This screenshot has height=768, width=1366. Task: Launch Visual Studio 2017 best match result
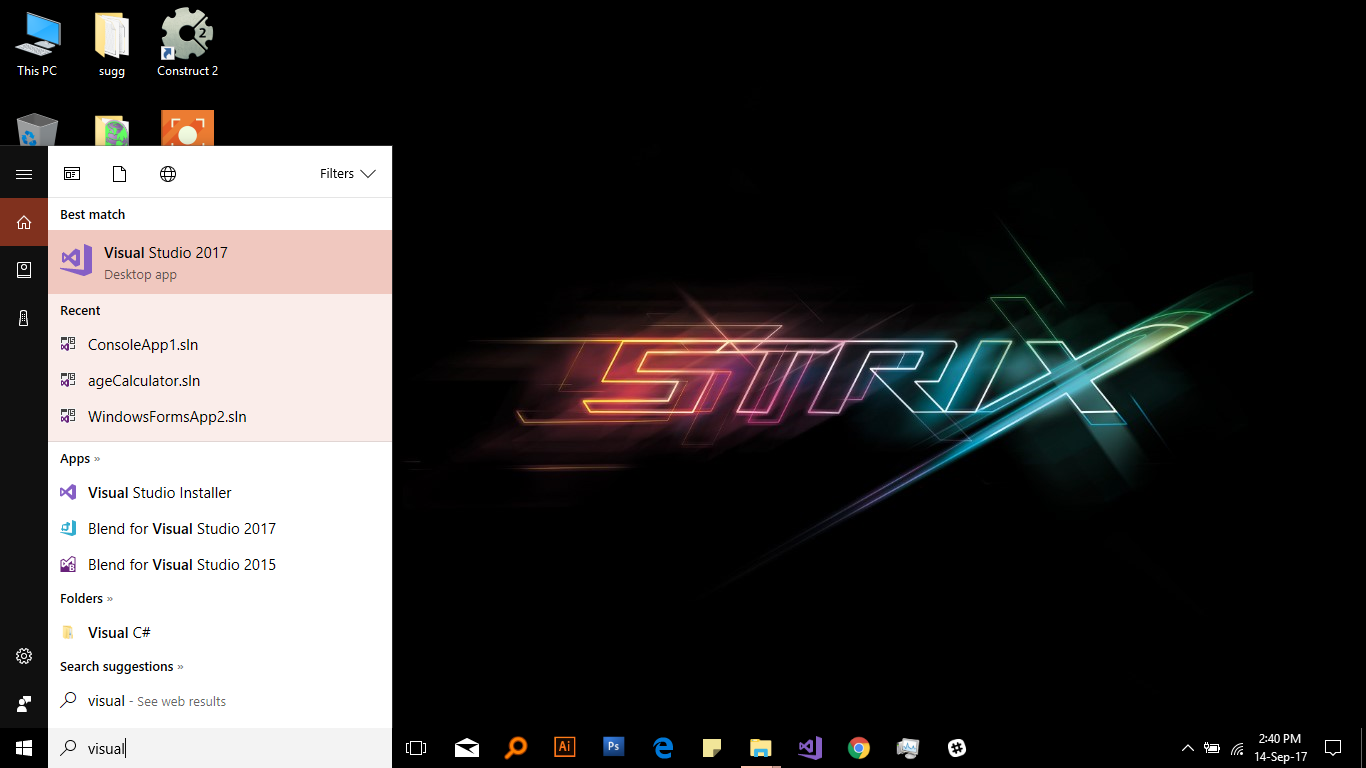tap(220, 262)
